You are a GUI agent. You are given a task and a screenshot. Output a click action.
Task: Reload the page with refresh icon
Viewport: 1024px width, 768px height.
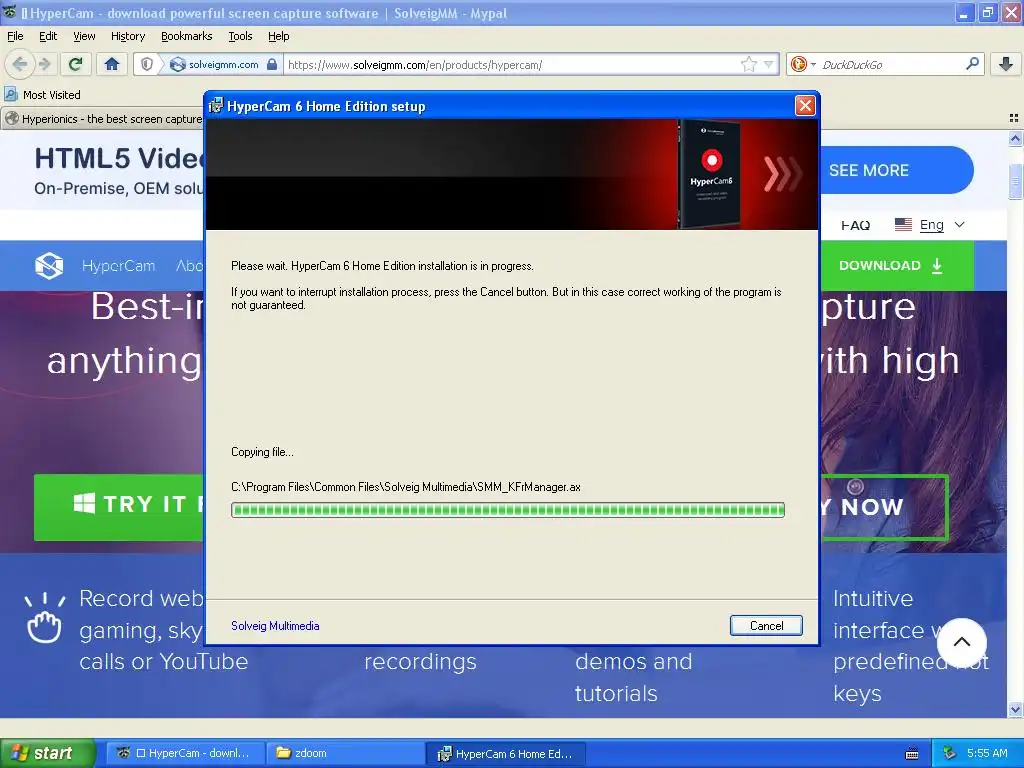tap(75, 64)
